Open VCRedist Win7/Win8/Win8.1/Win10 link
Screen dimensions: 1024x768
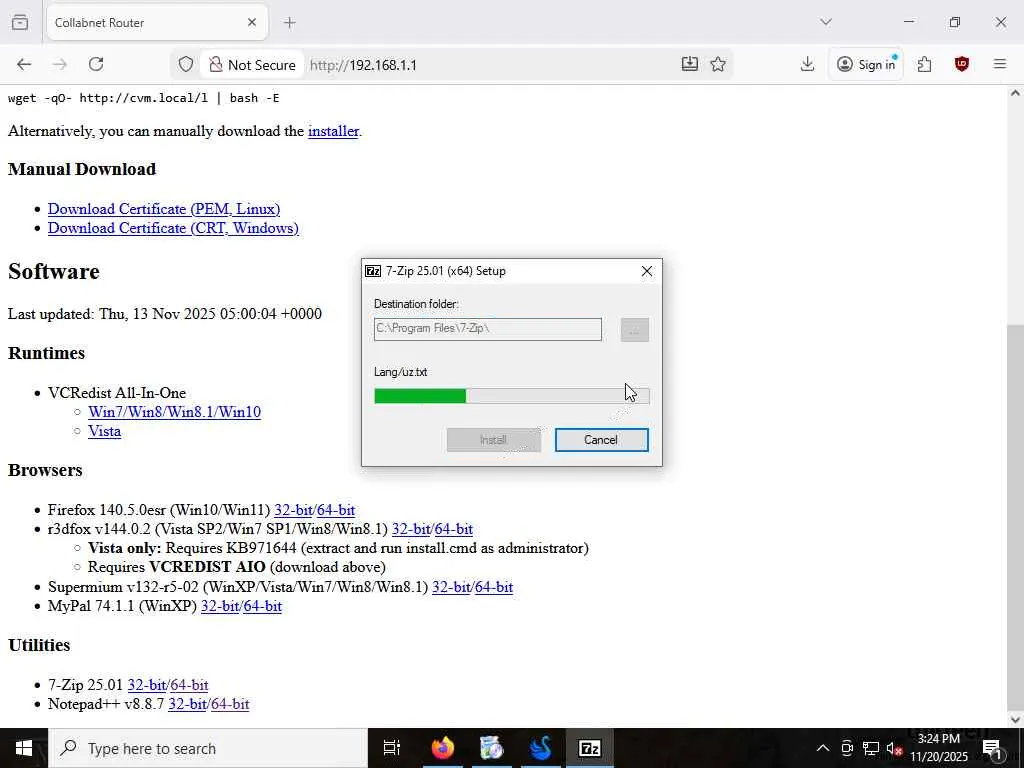coord(174,412)
